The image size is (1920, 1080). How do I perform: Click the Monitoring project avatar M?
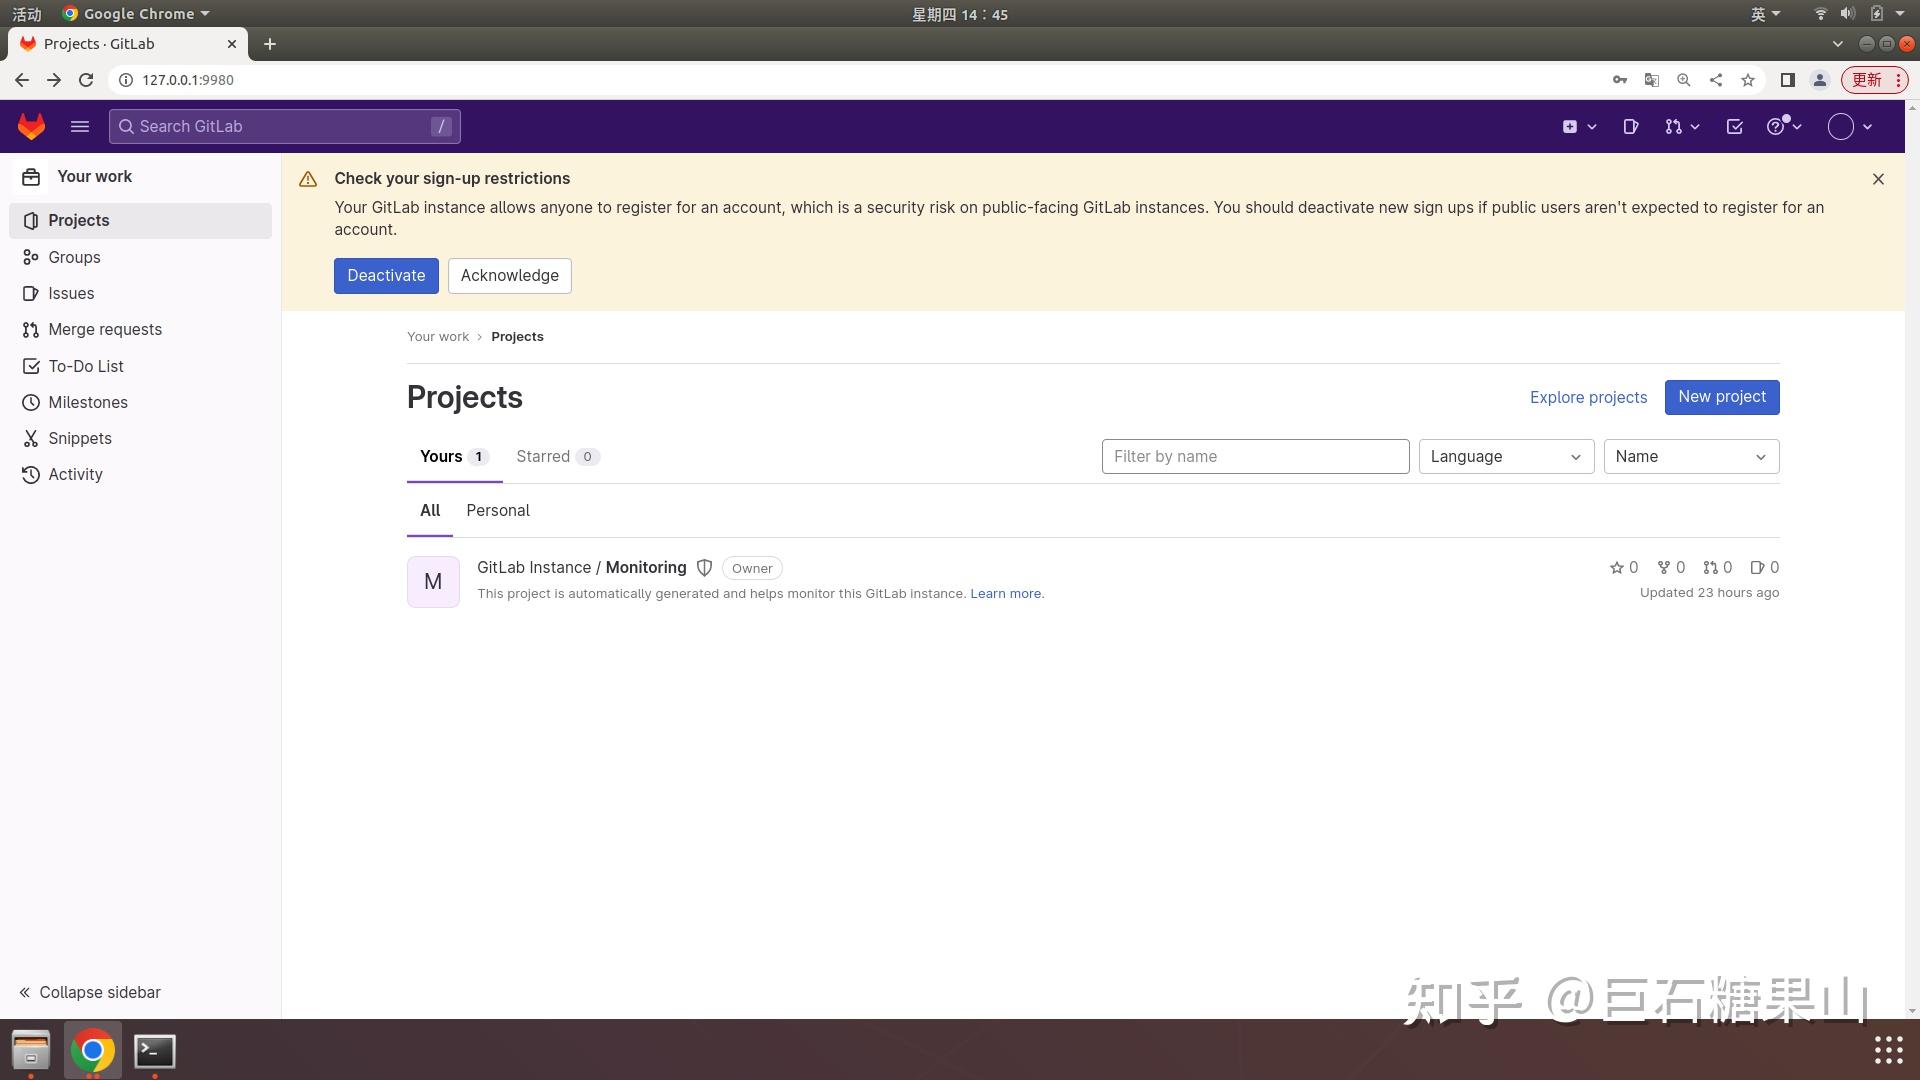click(433, 582)
